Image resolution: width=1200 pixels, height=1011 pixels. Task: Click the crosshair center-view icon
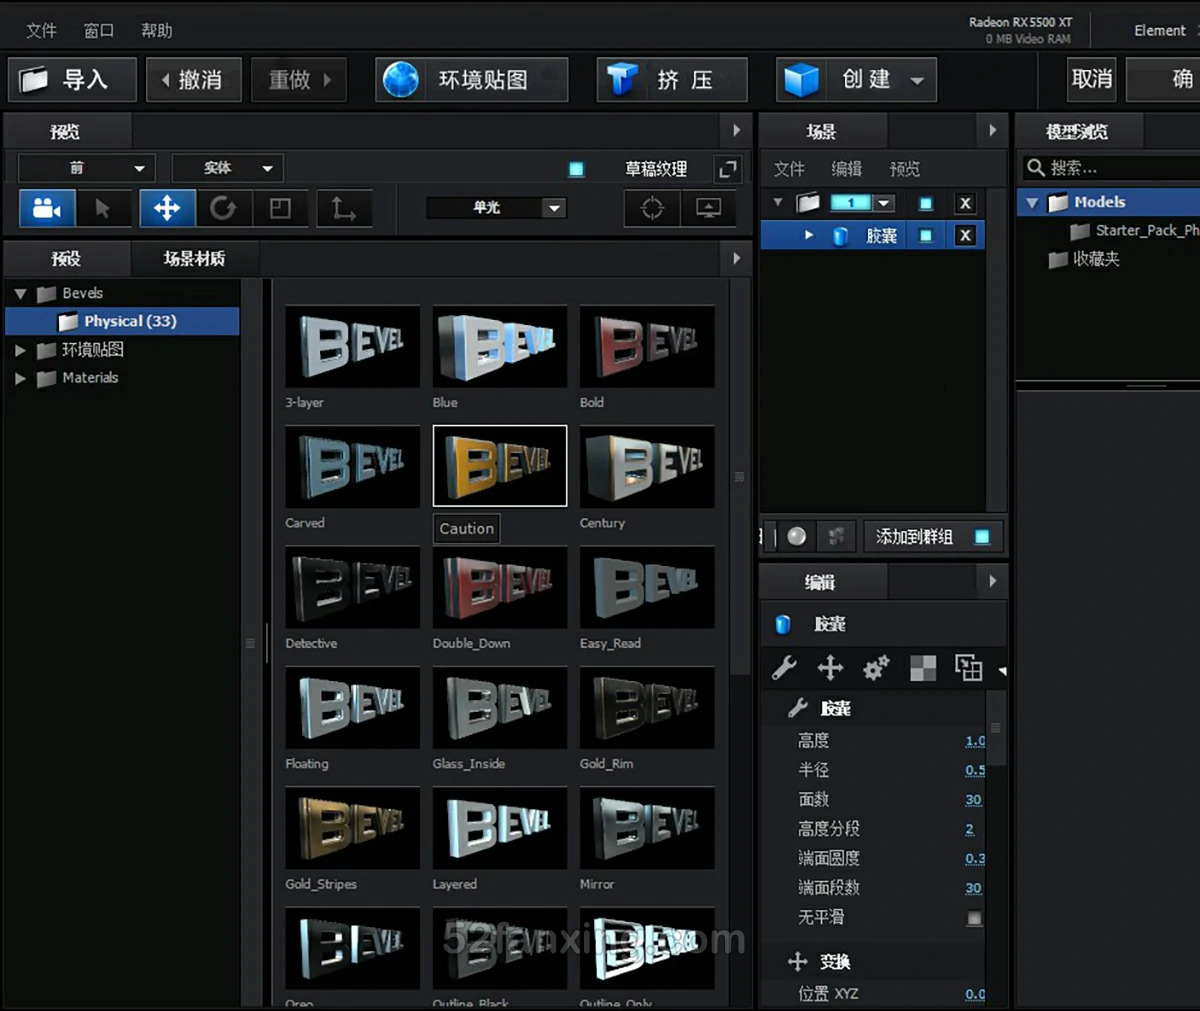pyautogui.click(x=652, y=208)
